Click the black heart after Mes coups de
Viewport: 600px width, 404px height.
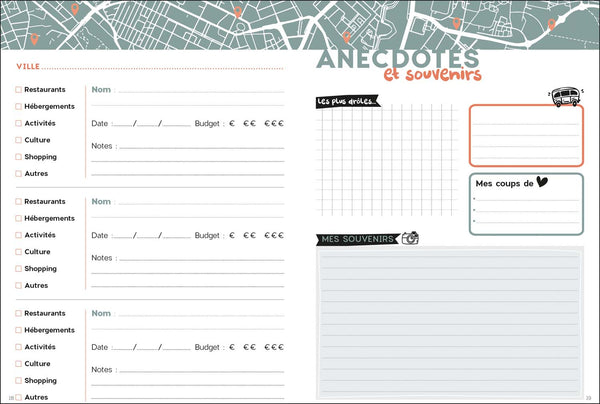coord(542,182)
